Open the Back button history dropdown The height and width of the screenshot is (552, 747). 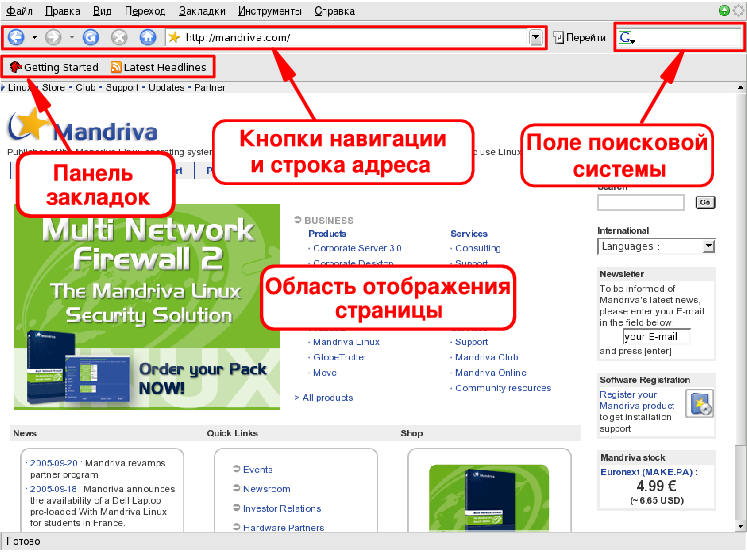tap(34, 37)
